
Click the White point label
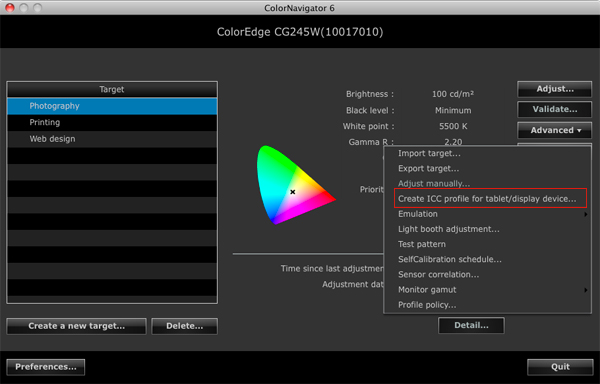(x=368, y=126)
